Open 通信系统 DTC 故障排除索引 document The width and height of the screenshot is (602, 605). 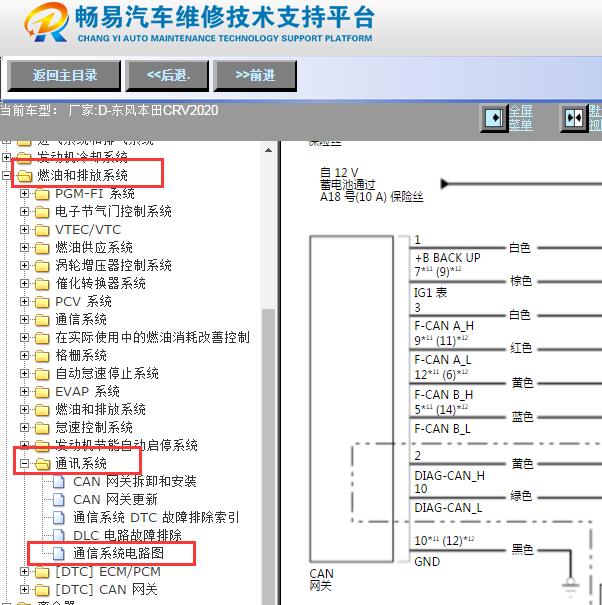coord(156,517)
